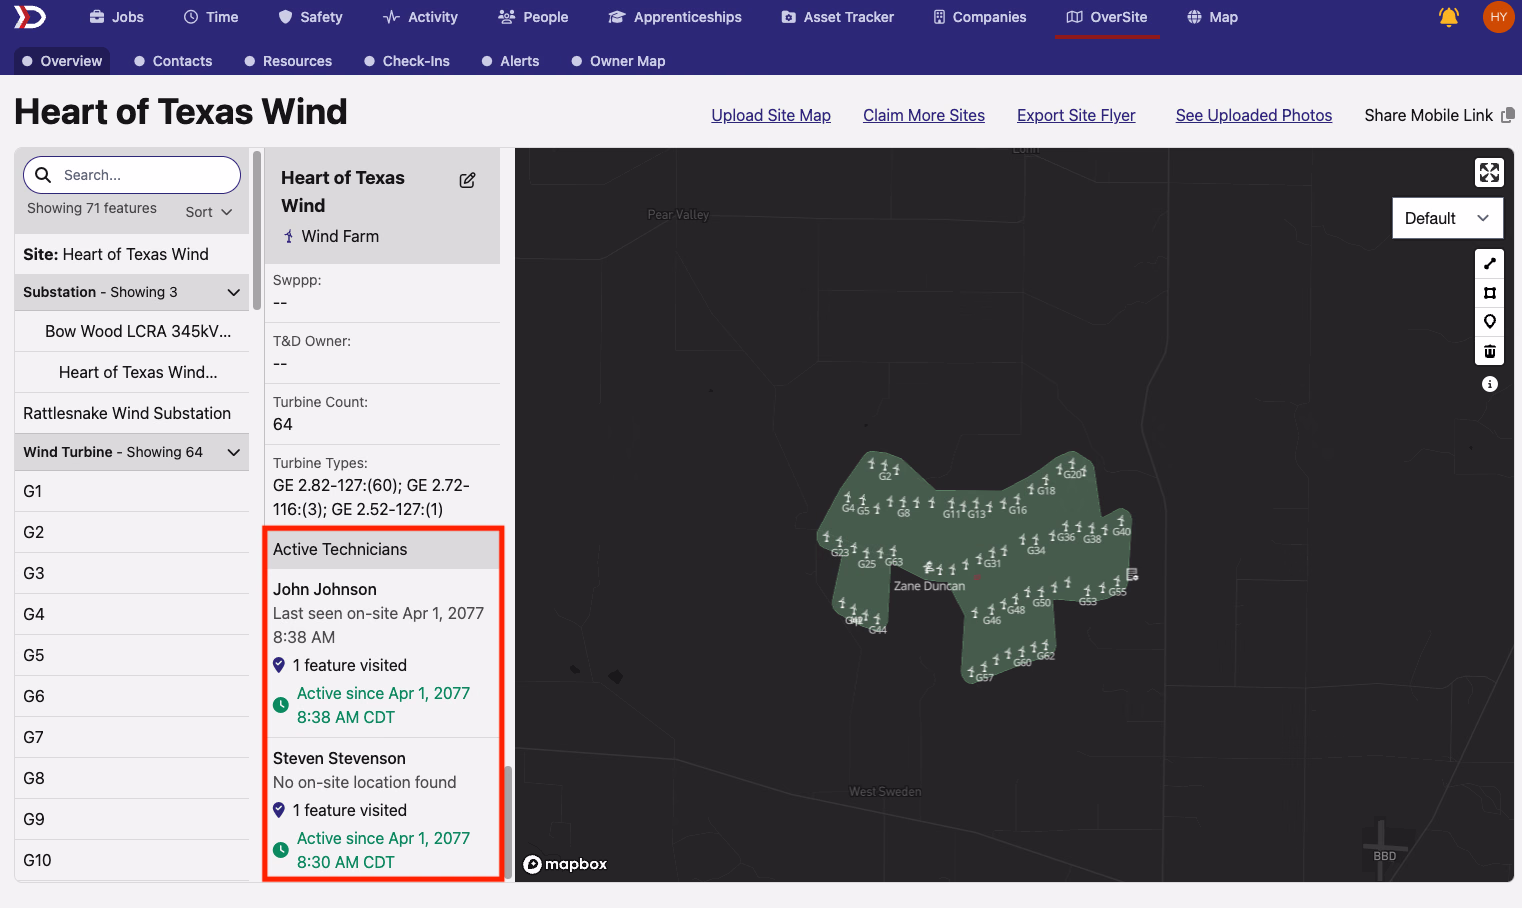Select turbine G5 in the list
The height and width of the screenshot is (908, 1522).
click(x=132, y=655)
